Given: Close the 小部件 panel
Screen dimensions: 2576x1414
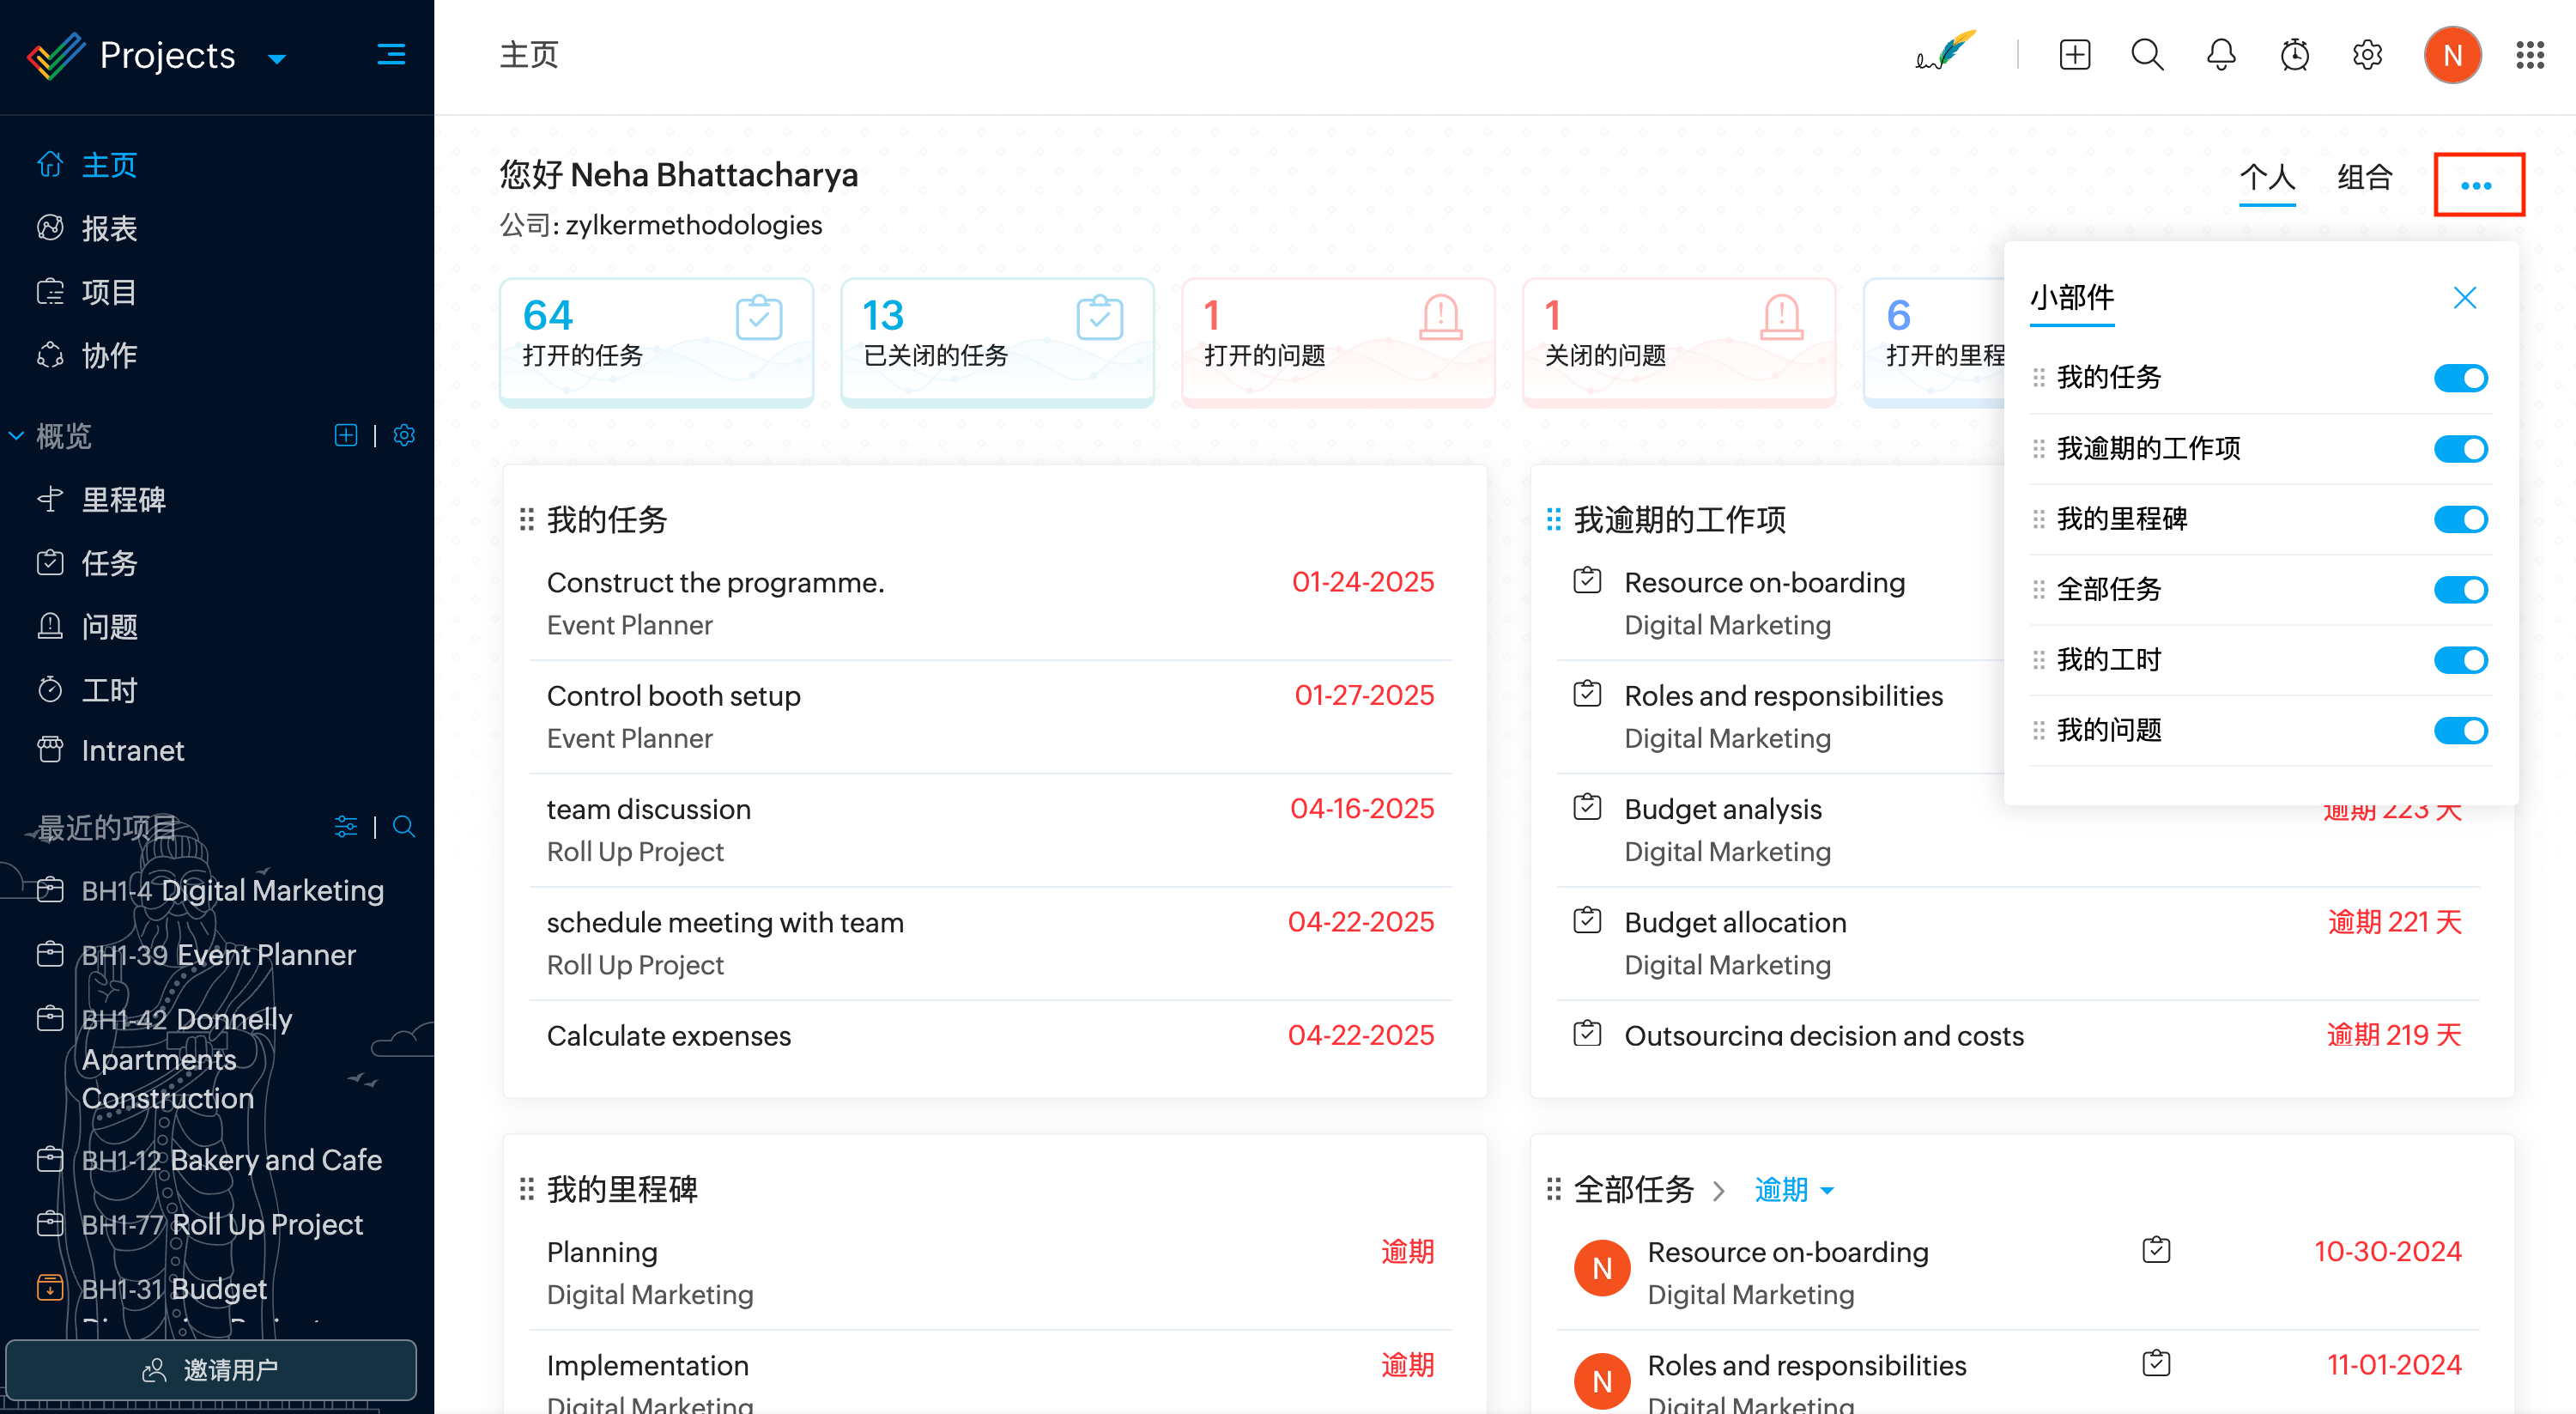Looking at the screenshot, I should pyautogui.click(x=2464, y=297).
